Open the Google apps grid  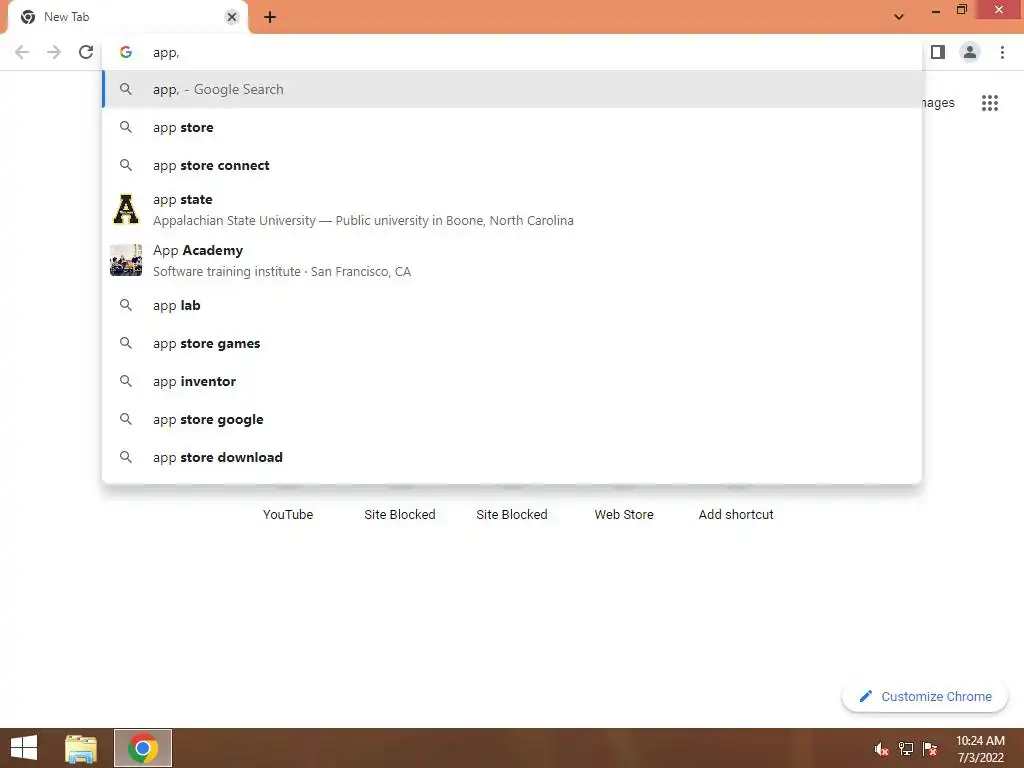click(x=990, y=103)
